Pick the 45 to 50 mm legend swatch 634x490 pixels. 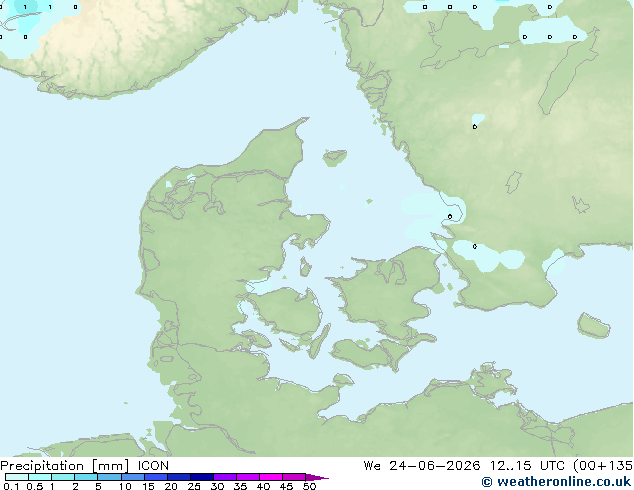(294, 477)
